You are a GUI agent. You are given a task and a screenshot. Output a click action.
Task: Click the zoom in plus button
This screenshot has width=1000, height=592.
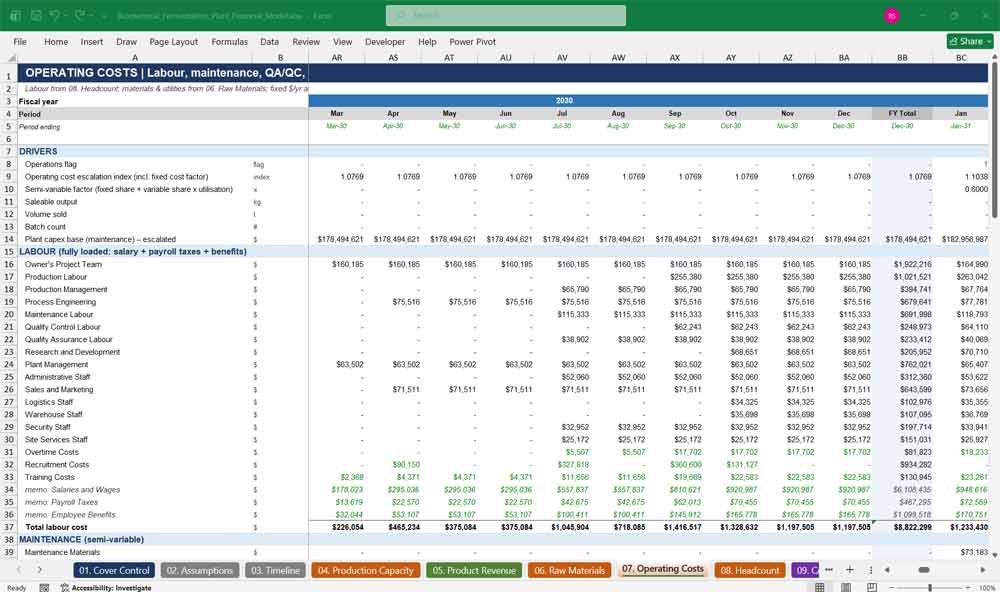(x=969, y=587)
